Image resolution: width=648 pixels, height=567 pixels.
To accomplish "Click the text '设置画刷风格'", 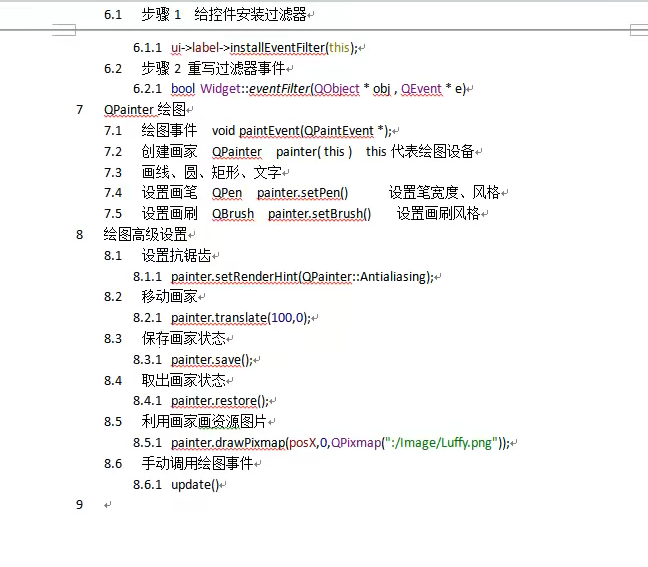I will tap(438, 214).
